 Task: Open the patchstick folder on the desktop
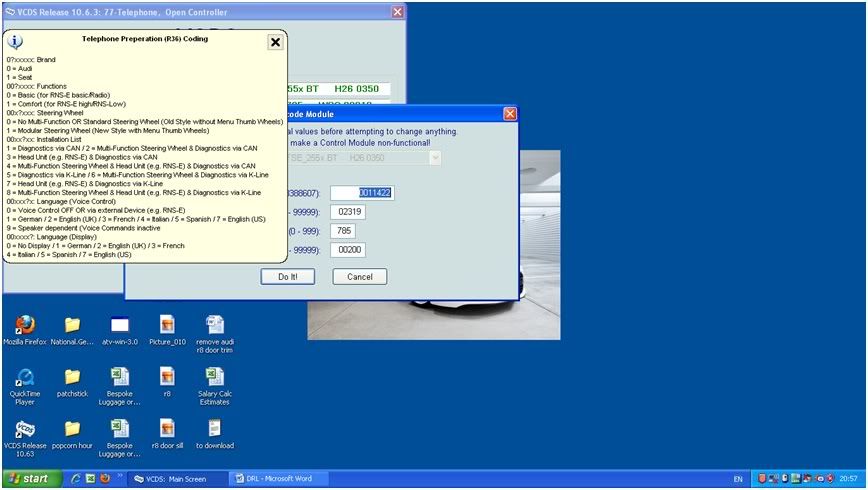(72, 378)
